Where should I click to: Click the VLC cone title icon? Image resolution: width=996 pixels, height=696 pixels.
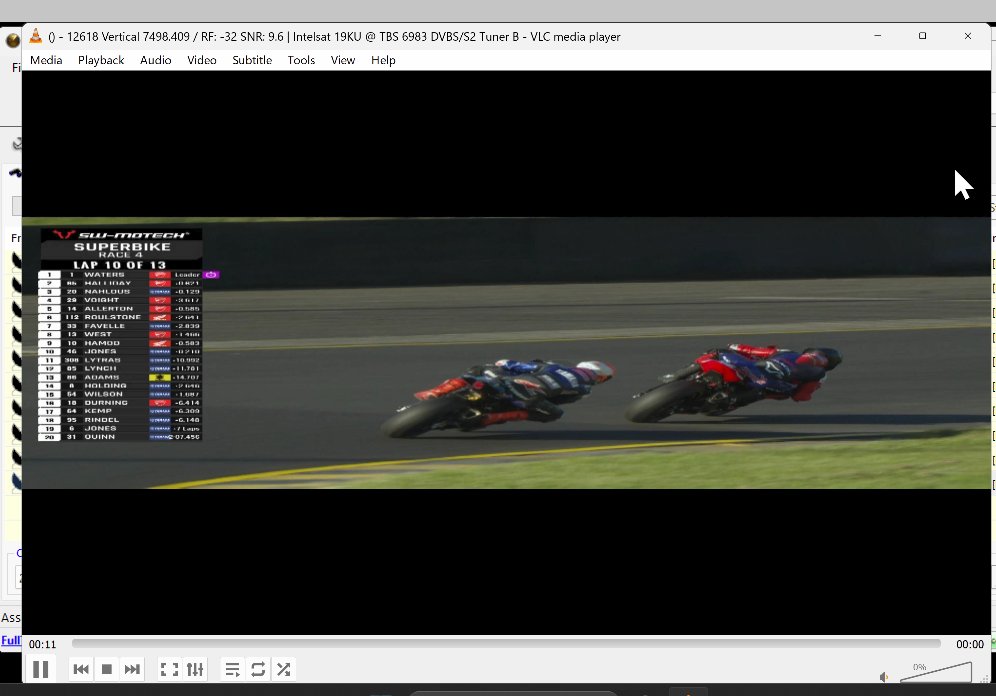[x=36, y=36]
